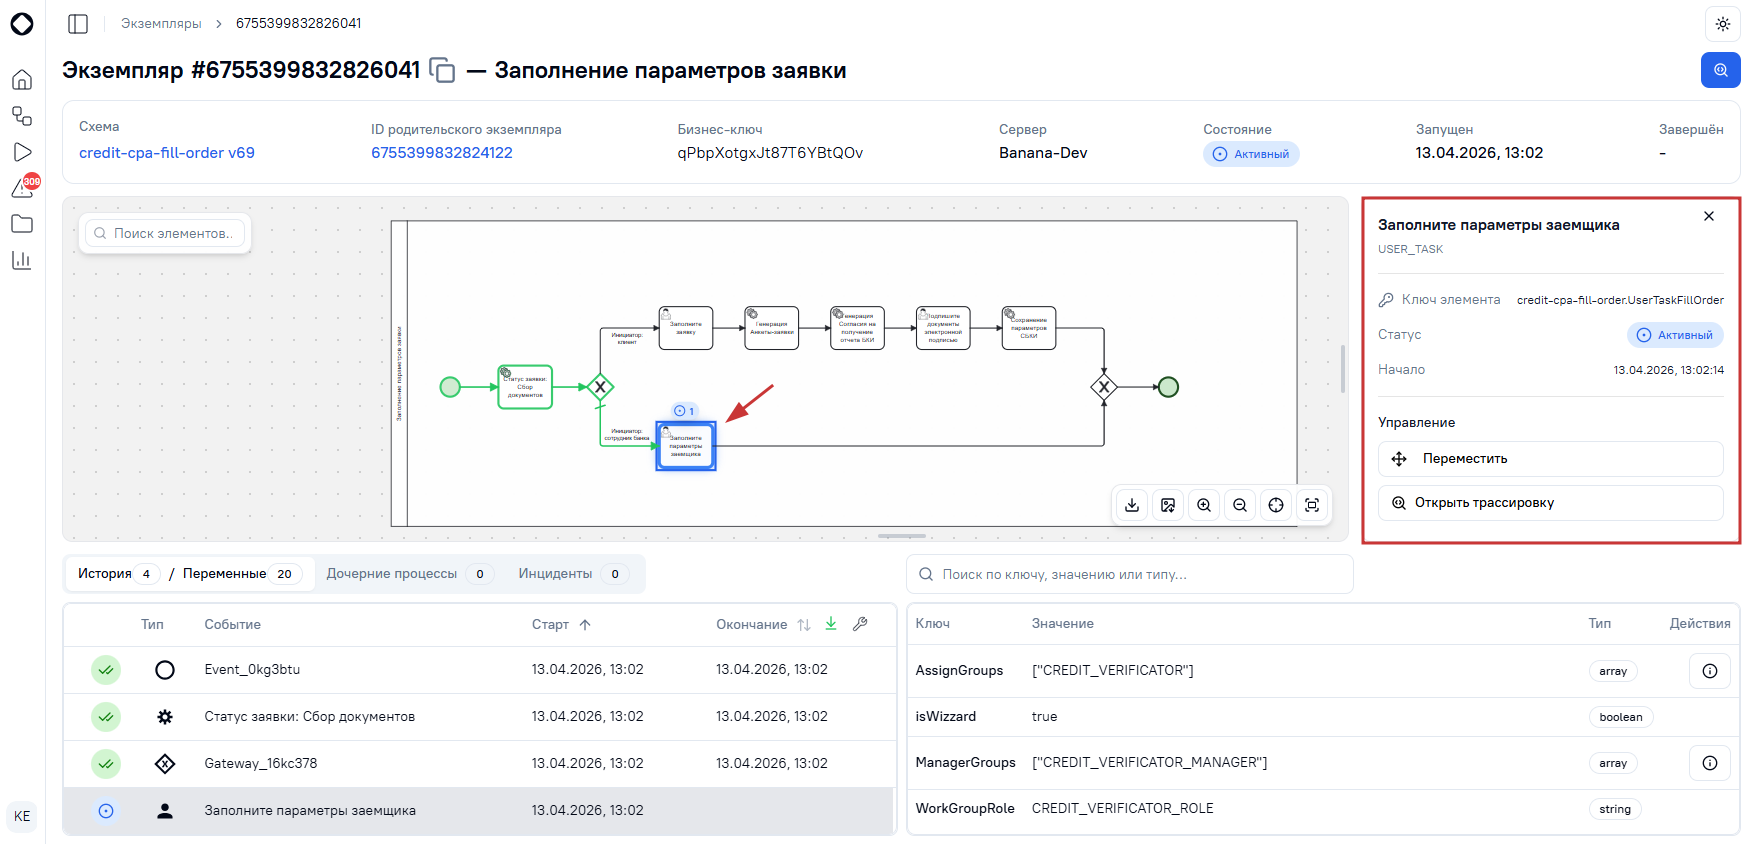Image resolution: width=1753 pixels, height=844 pixels.
Task: Open the folder icon in the sidebar
Action: pos(22,224)
